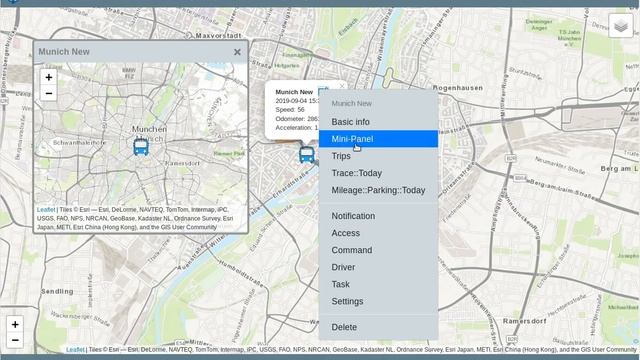This screenshot has width=640, height=360.
Task: Open Mileage::Parking::Today report
Action: coord(378,191)
